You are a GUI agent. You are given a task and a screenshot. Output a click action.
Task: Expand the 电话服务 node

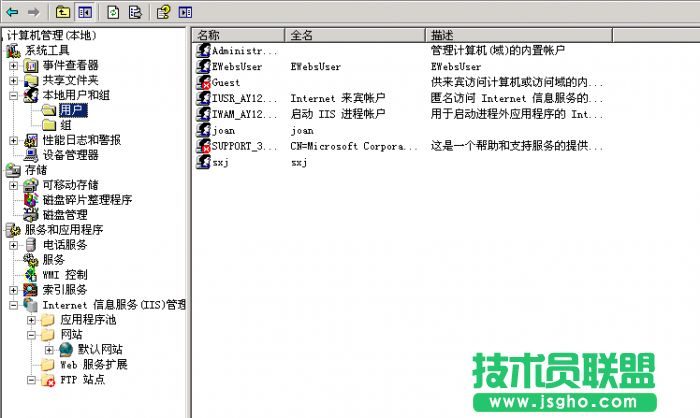tap(14, 245)
